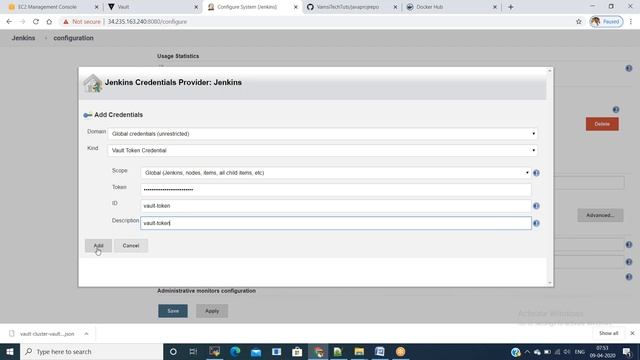
Task: Click the Jenkins Credentials Provider home icon
Action: [93, 83]
